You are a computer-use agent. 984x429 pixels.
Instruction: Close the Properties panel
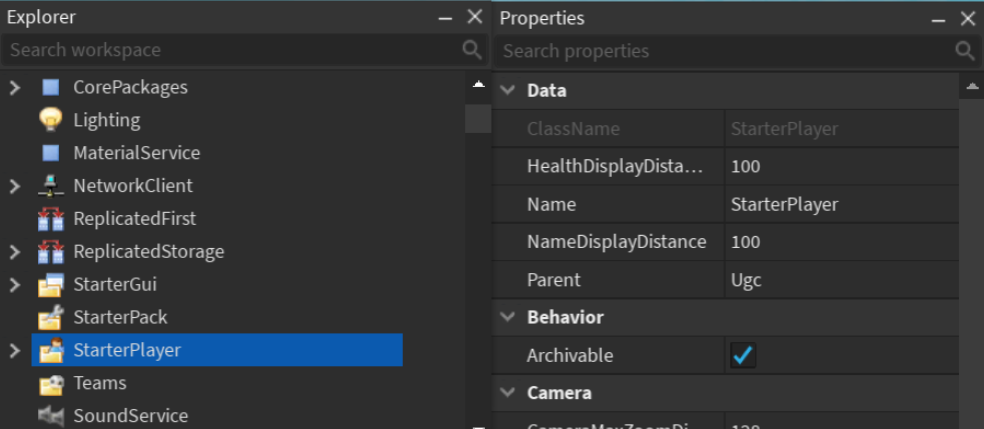(968, 19)
